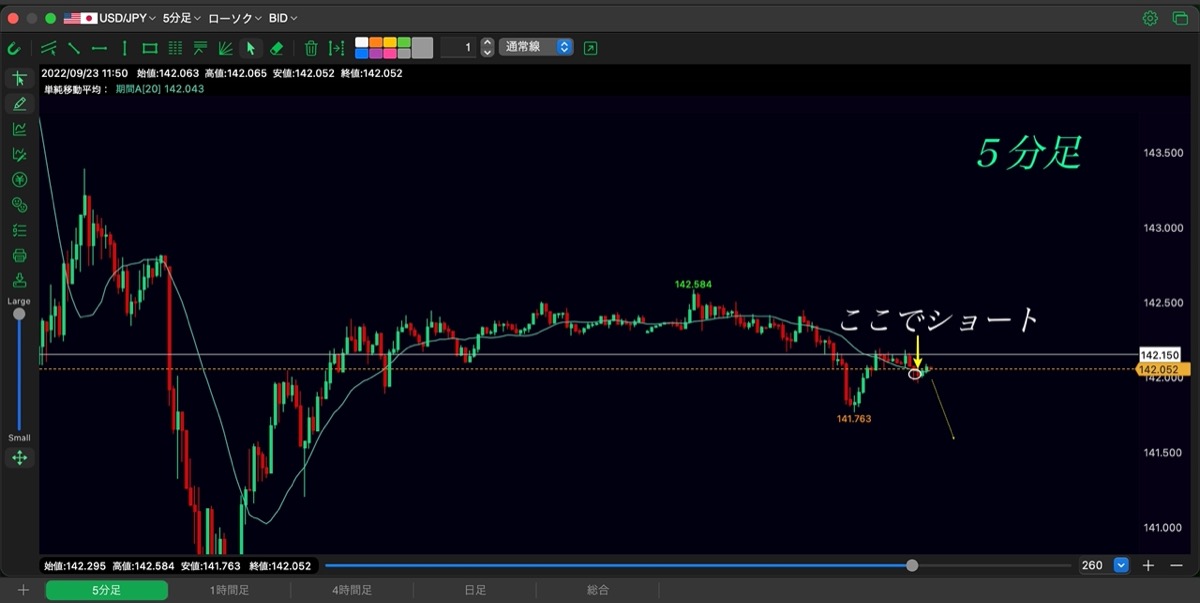Pick the Fibonacci fan tool
The width and height of the screenshot is (1200, 603).
[226, 47]
